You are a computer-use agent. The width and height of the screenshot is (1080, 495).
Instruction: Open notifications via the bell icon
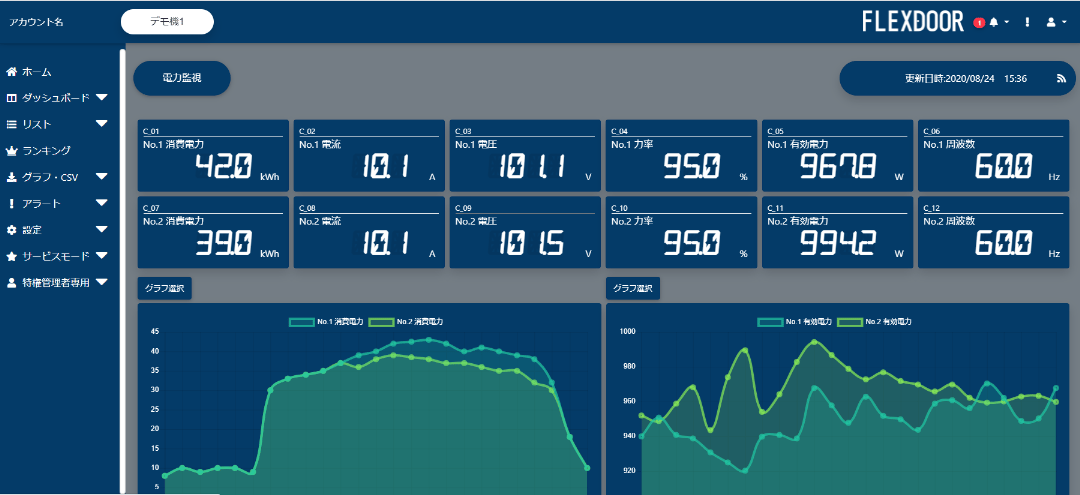click(993, 22)
